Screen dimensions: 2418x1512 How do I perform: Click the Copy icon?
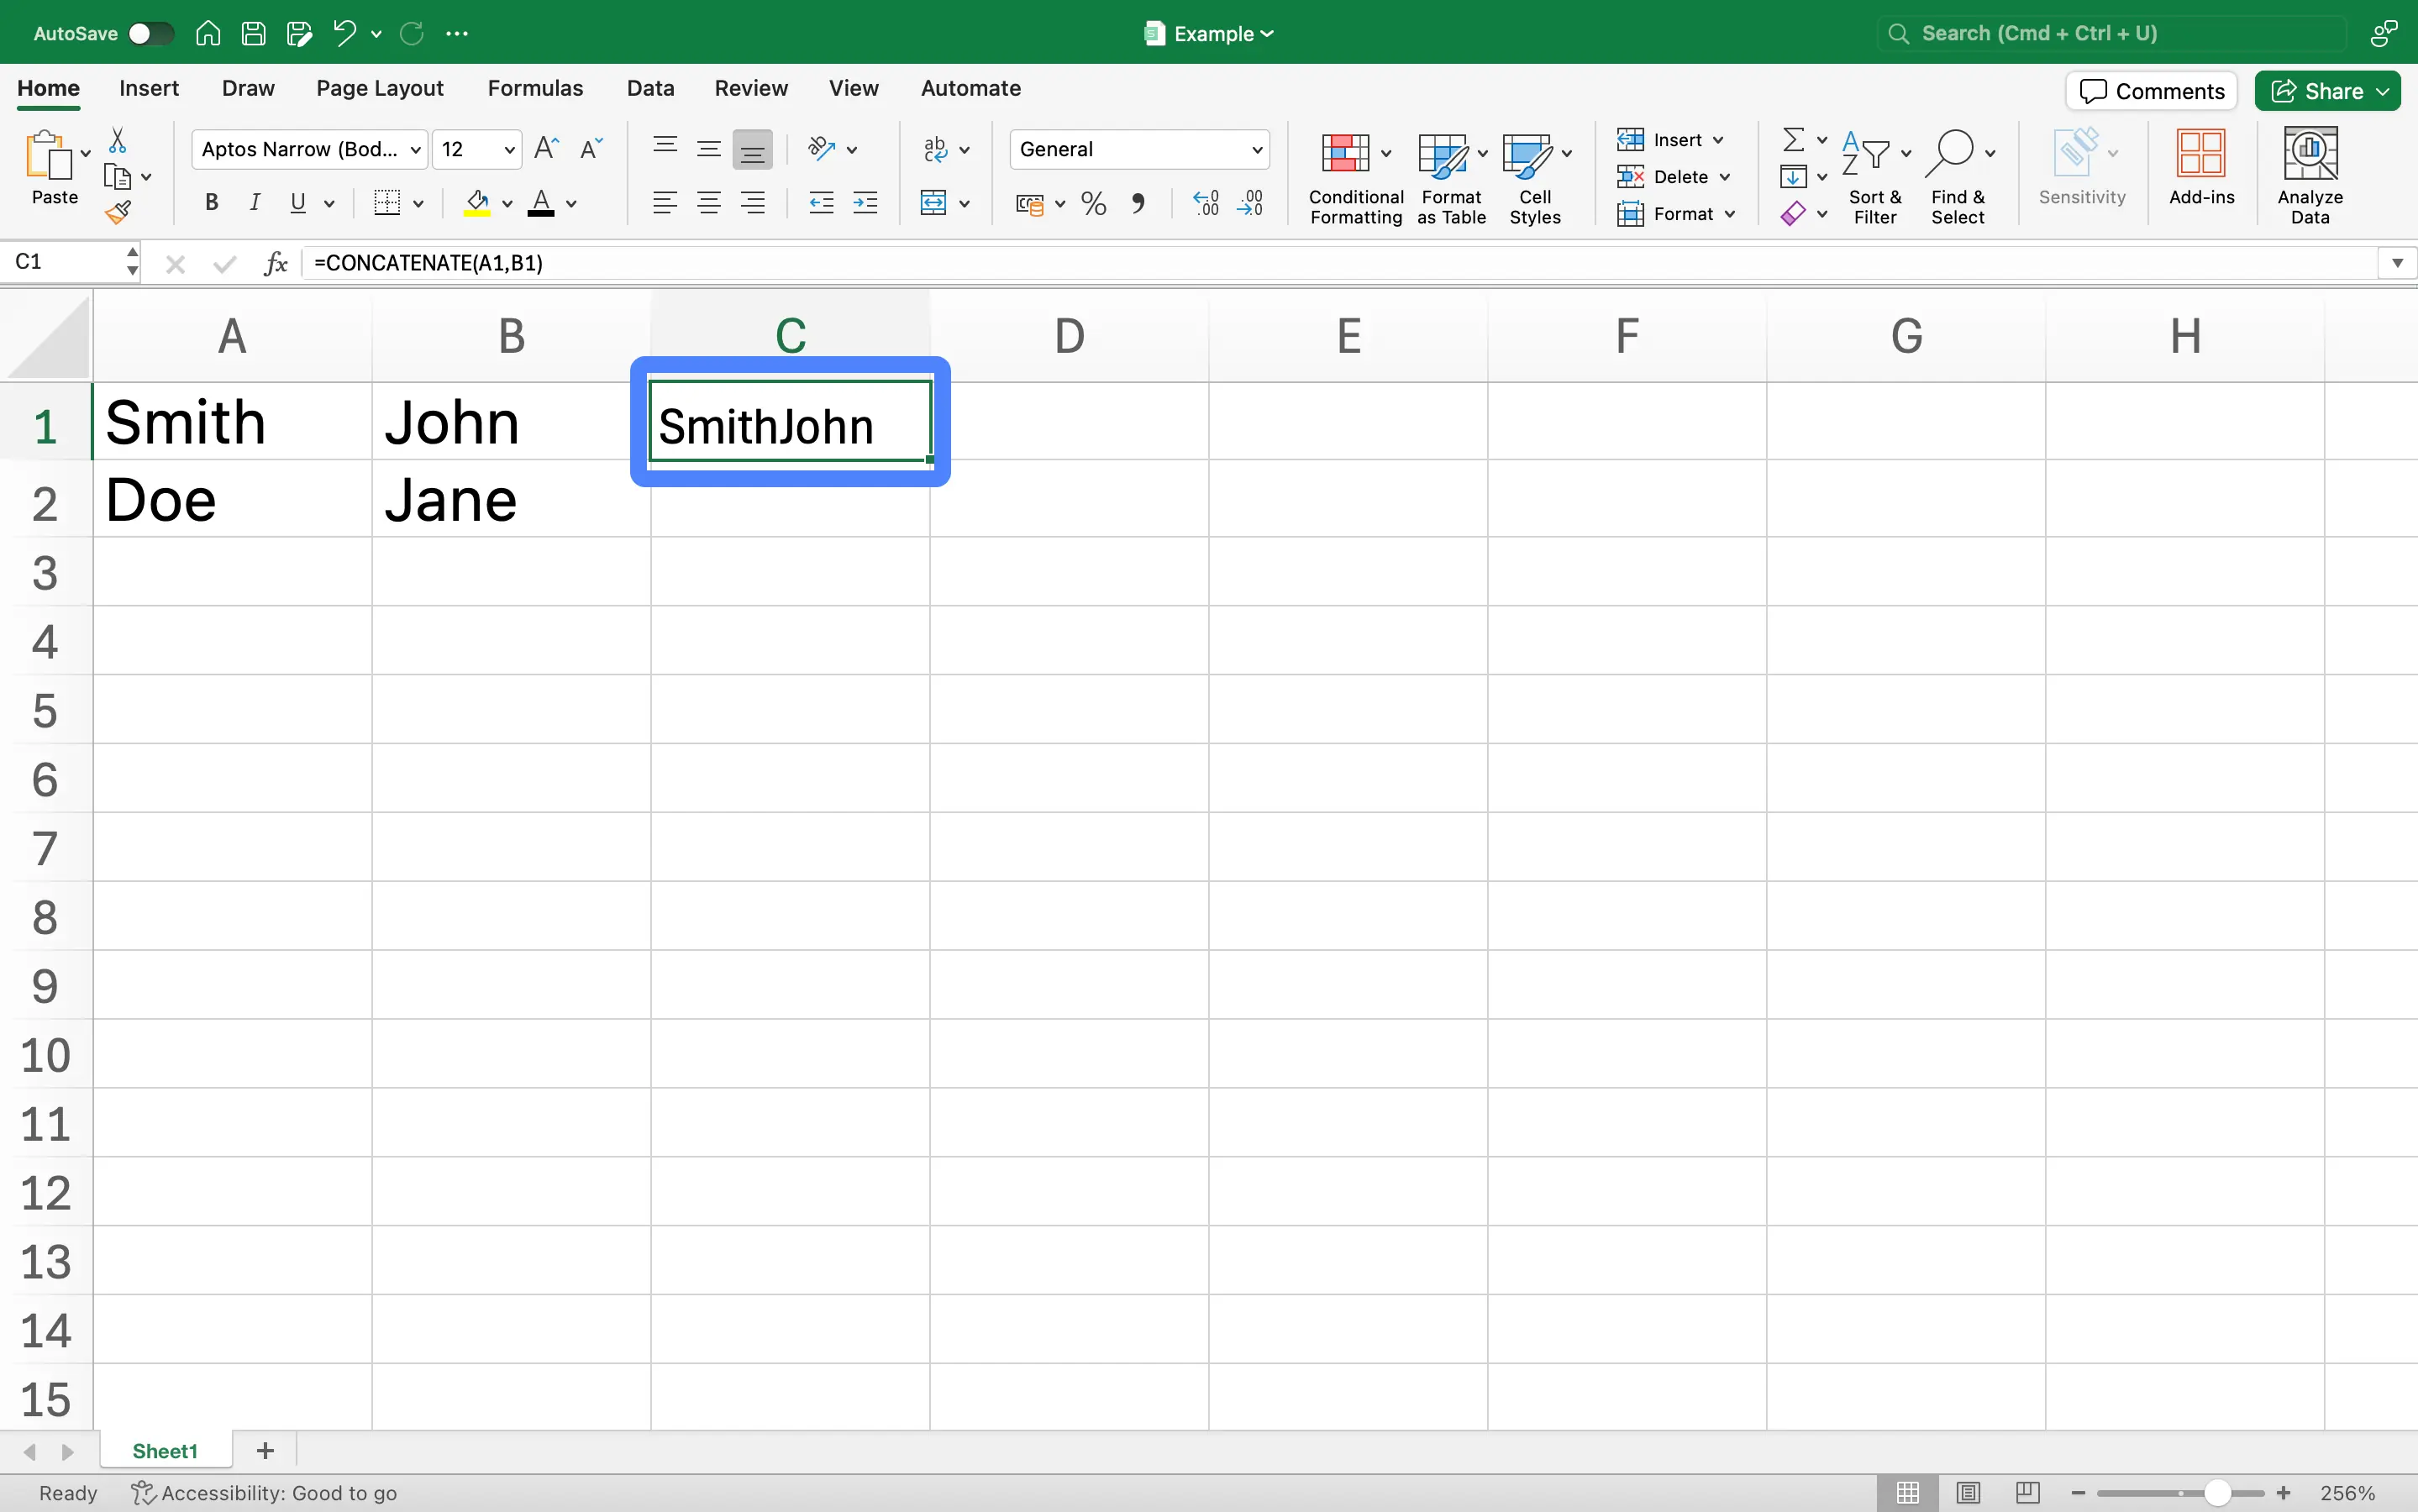point(118,177)
